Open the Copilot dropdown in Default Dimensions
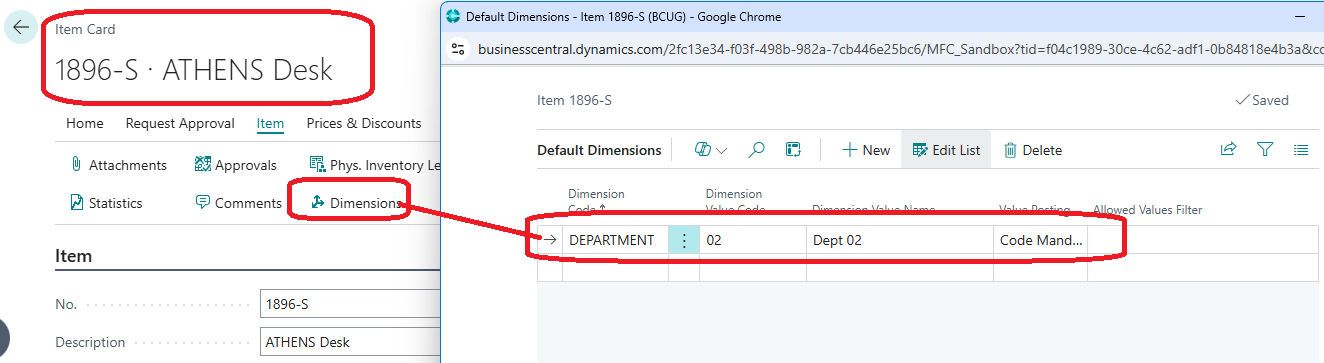Screen dimensions: 1324x363 click(x=711, y=150)
